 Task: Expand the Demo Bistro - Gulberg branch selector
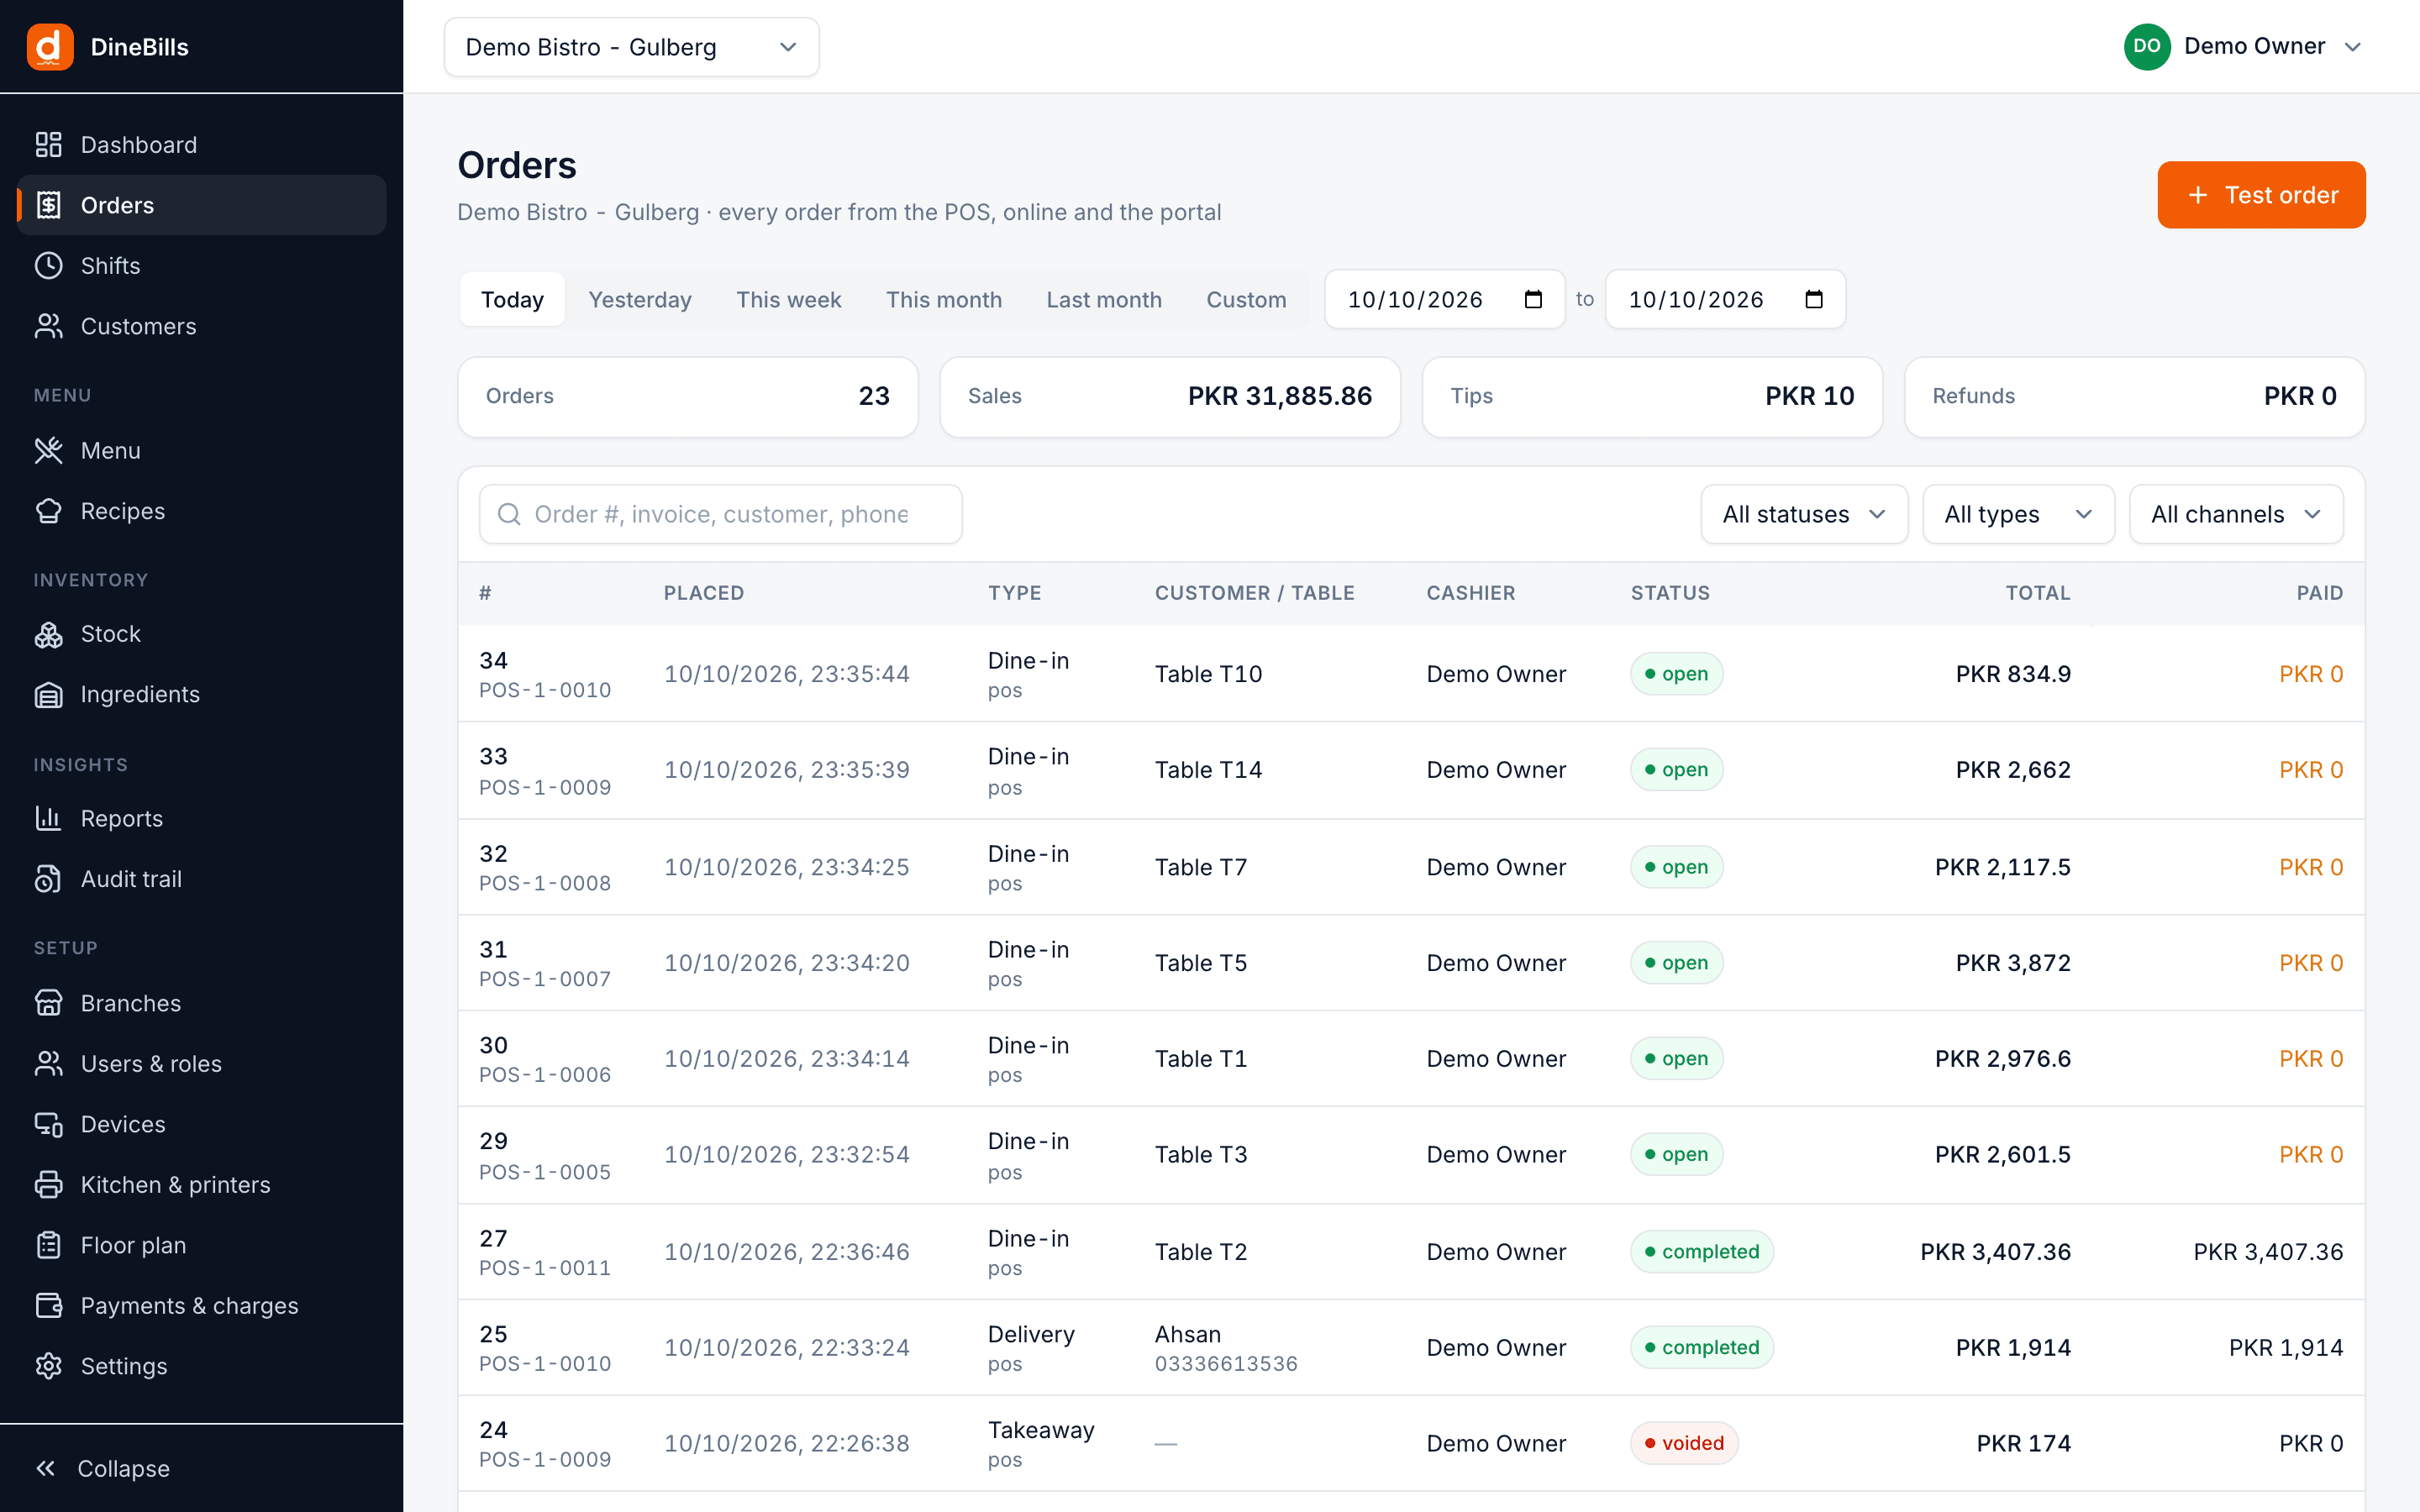631,47
